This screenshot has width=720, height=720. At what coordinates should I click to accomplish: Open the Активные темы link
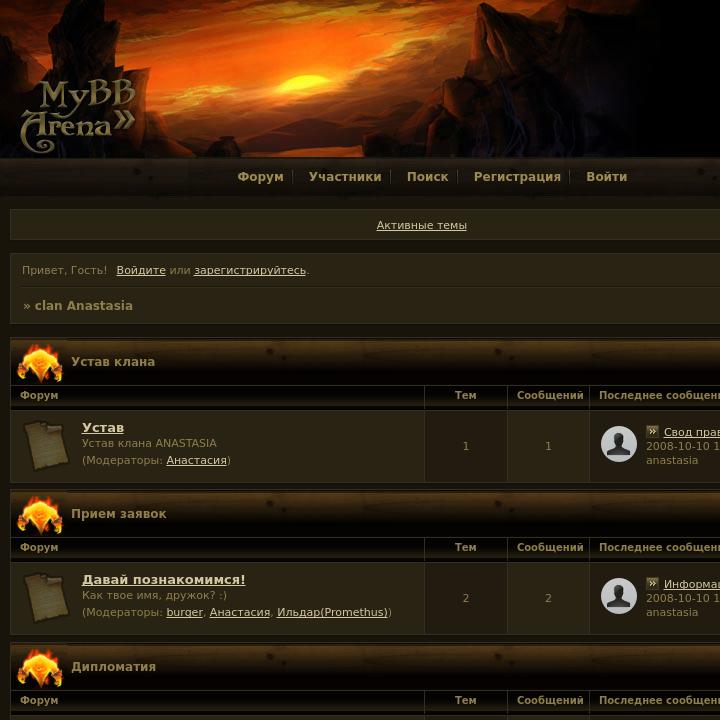[x=422, y=225]
